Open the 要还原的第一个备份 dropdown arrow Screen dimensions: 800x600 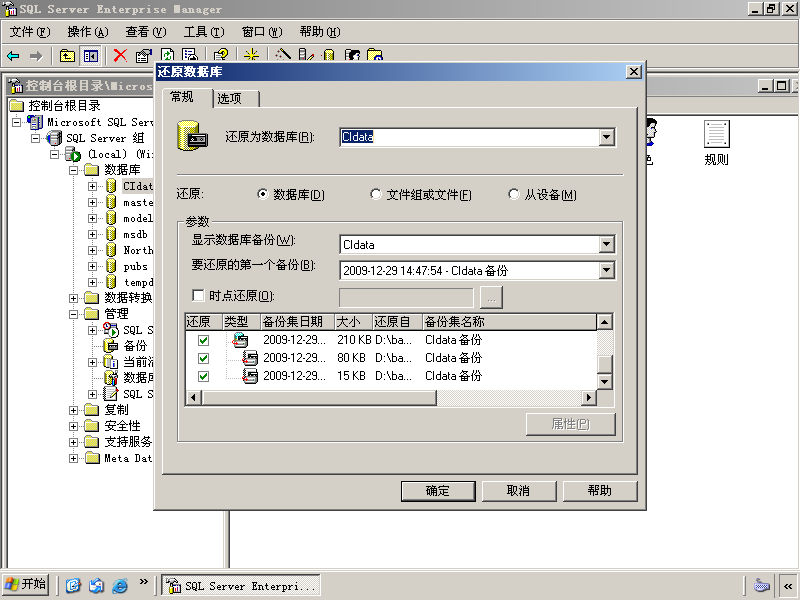pyautogui.click(x=606, y=270)
